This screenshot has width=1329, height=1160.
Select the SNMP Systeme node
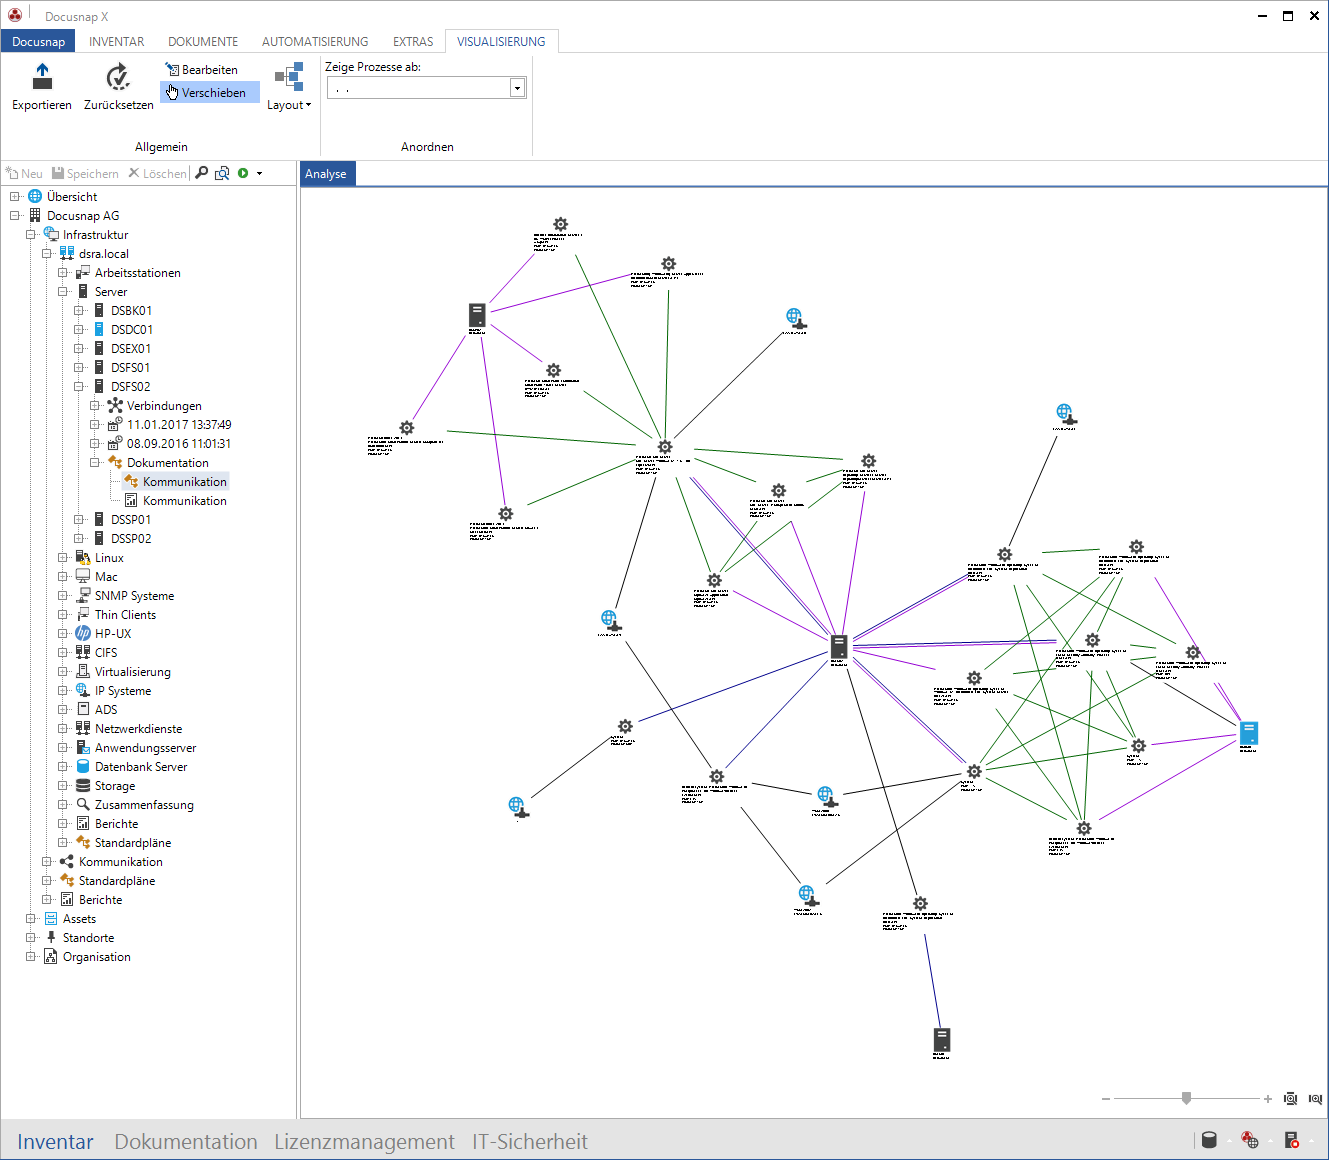tap(134, 596)
